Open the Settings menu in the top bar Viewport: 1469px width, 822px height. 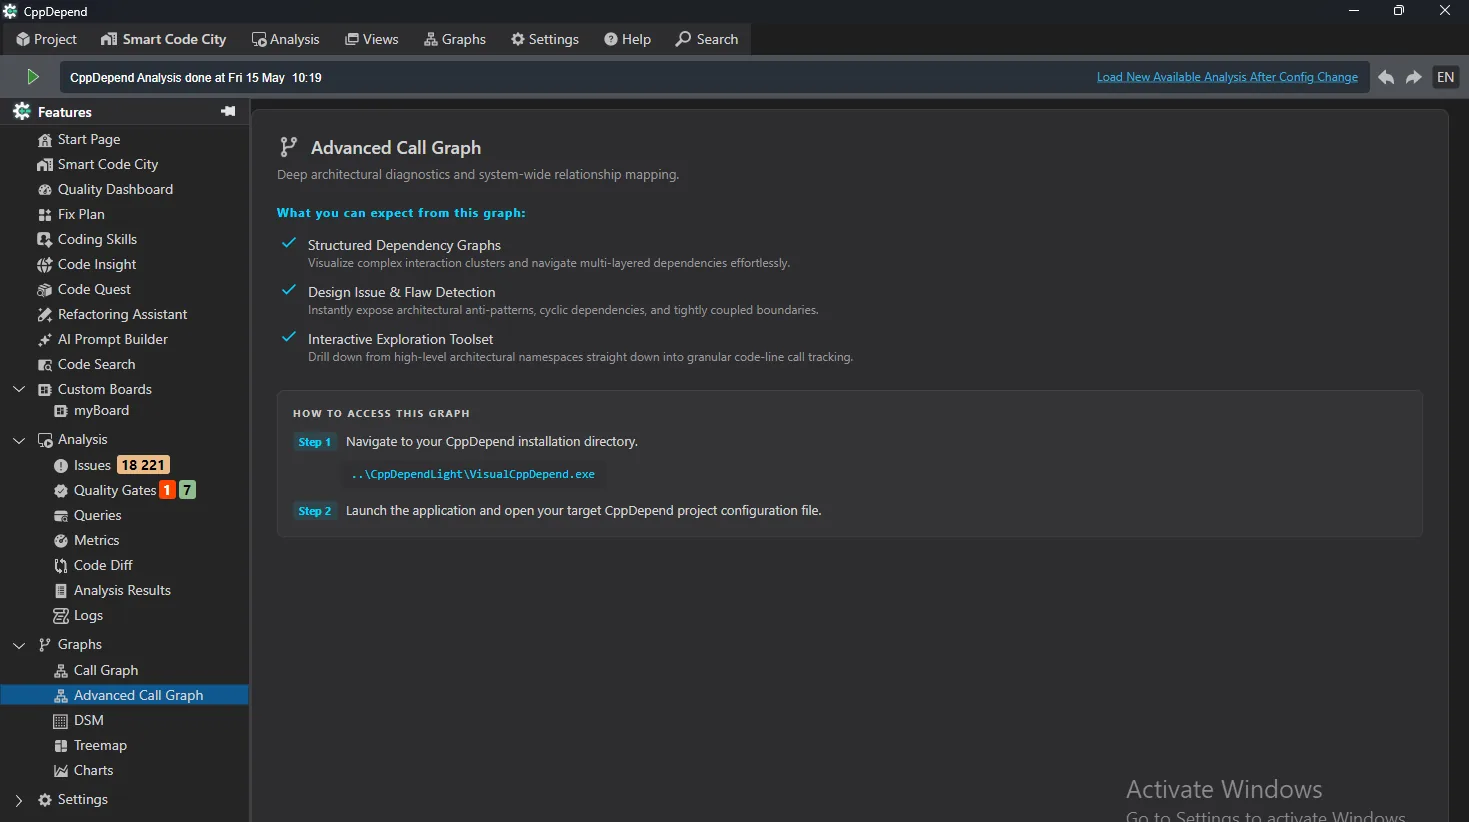click(545, 39)
